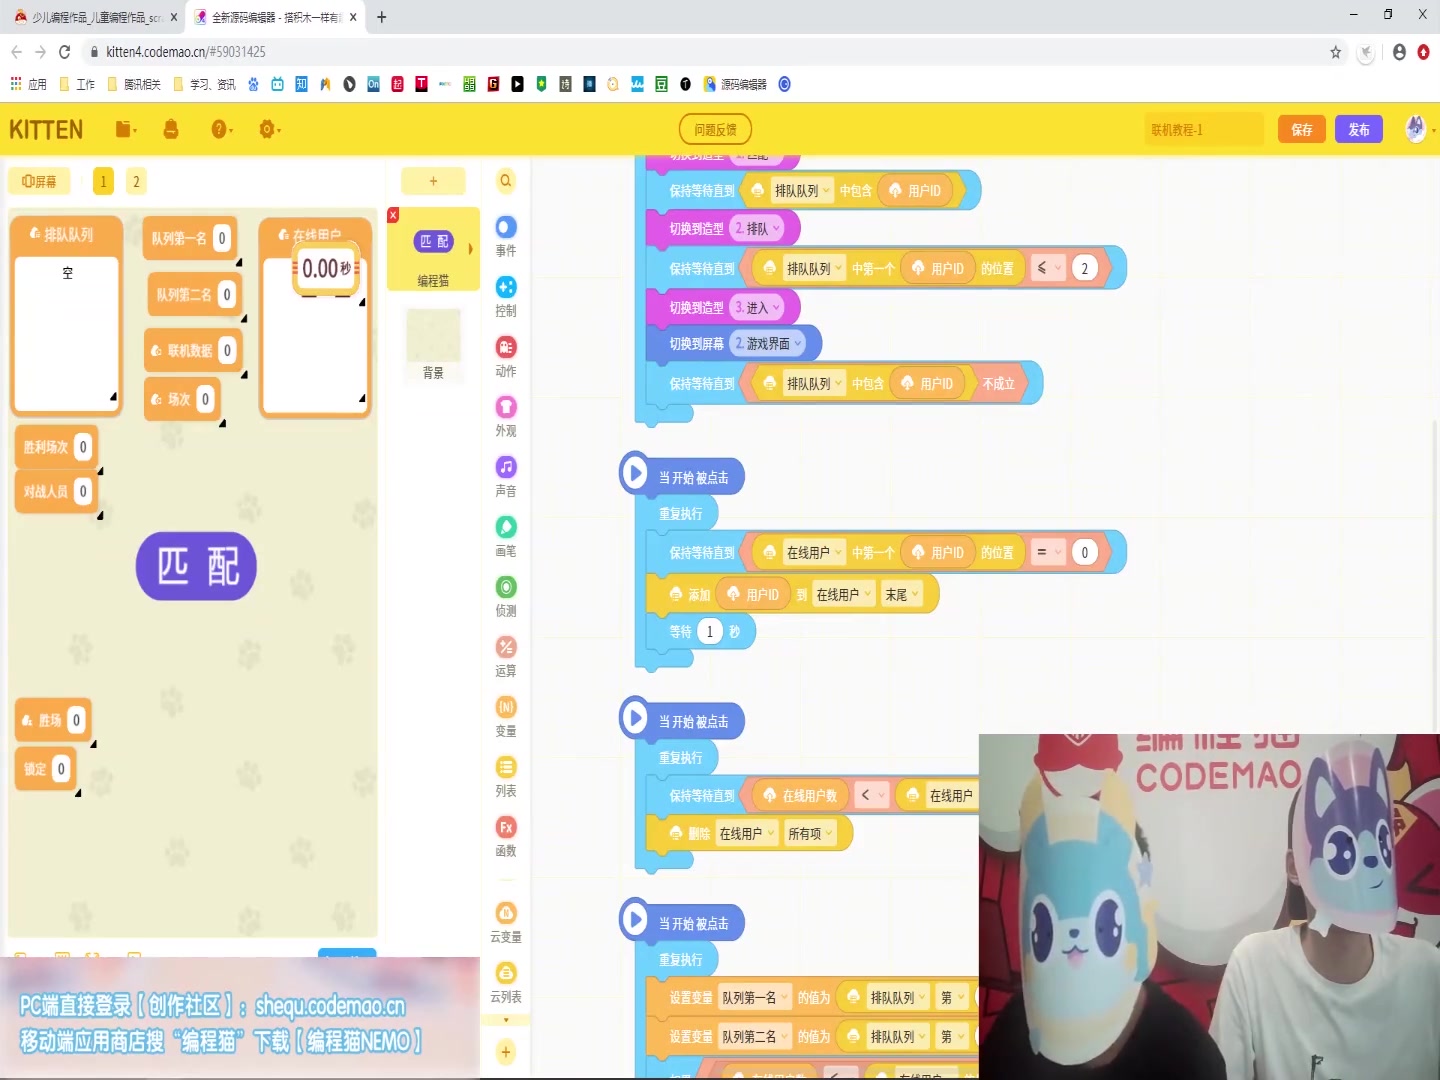
Task: Switch to screen tab 2
Action: [x=136, y=181]
